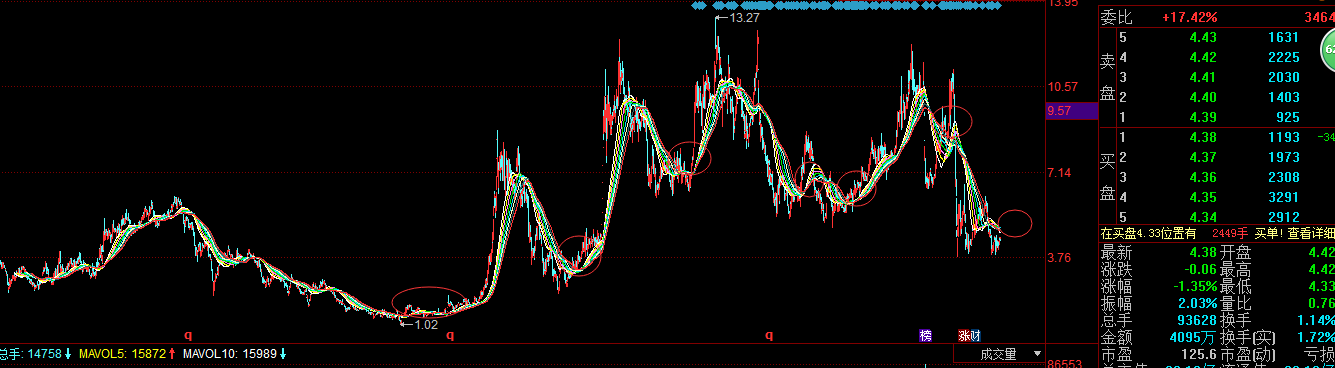Click the green circular badge beside sell orders

pyautogui.click(x=1328, y=47)
